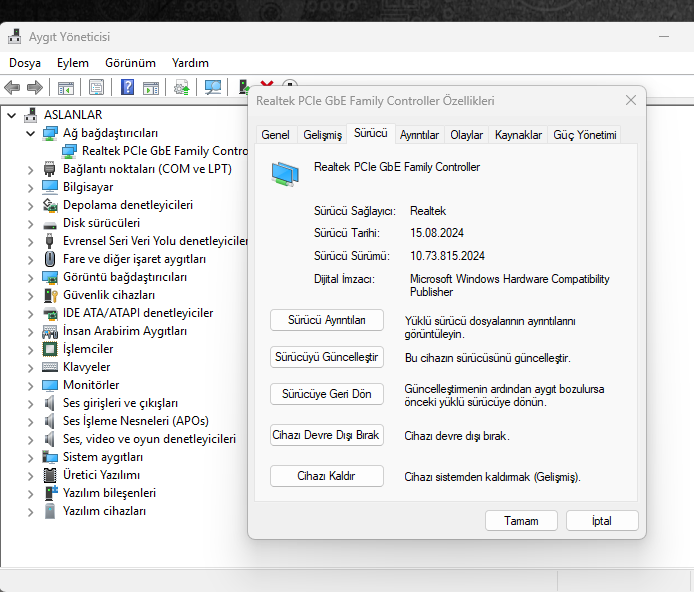Collapse the ASLANLAR root node
This screenshot has height=592, width=694.
(x=12, y=116)
